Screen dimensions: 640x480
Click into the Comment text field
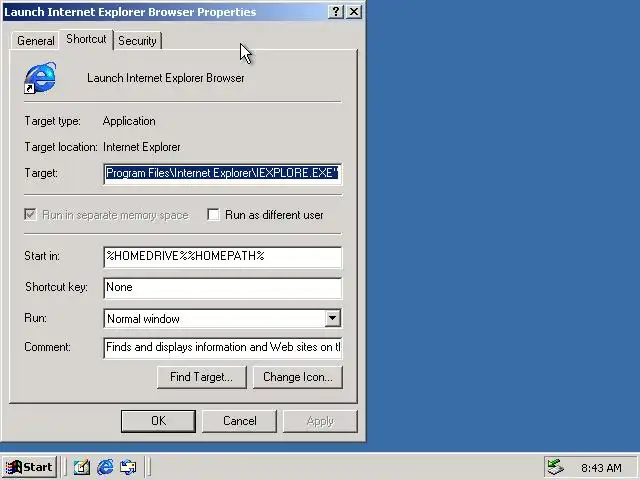223,347
